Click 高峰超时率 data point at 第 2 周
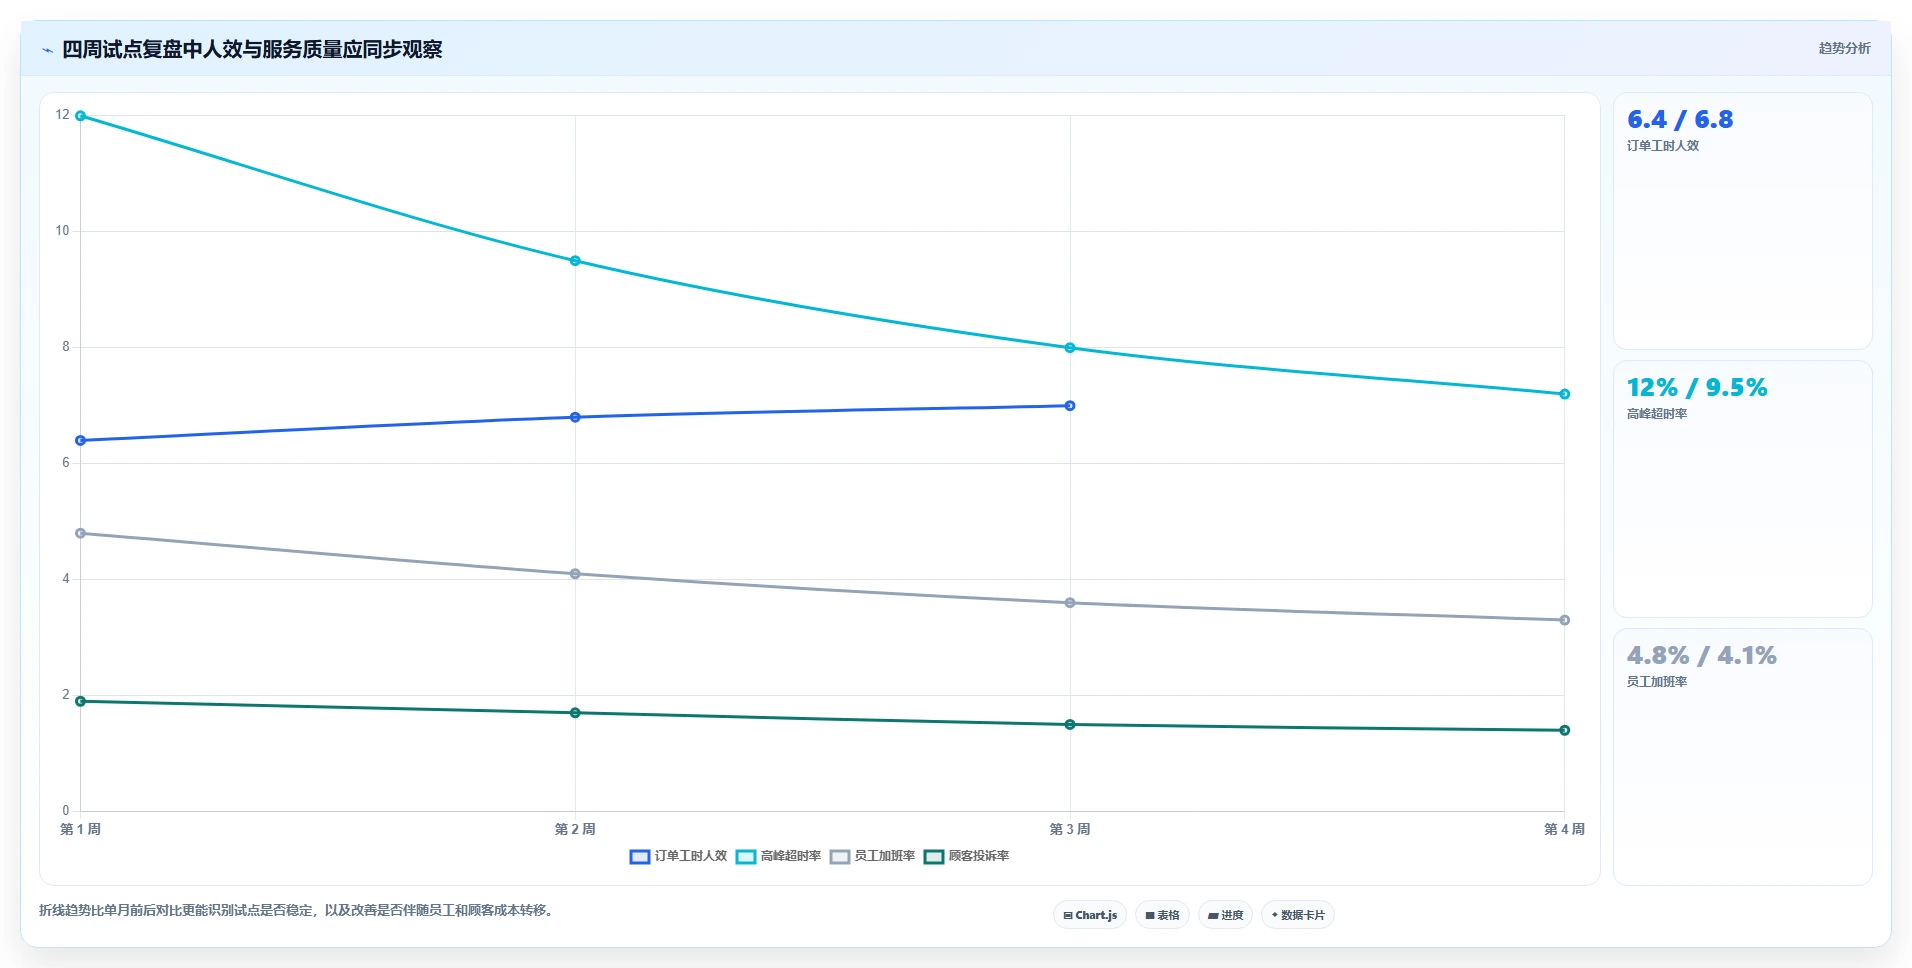This screenshot has height=968, width=1912. [575, 261]
